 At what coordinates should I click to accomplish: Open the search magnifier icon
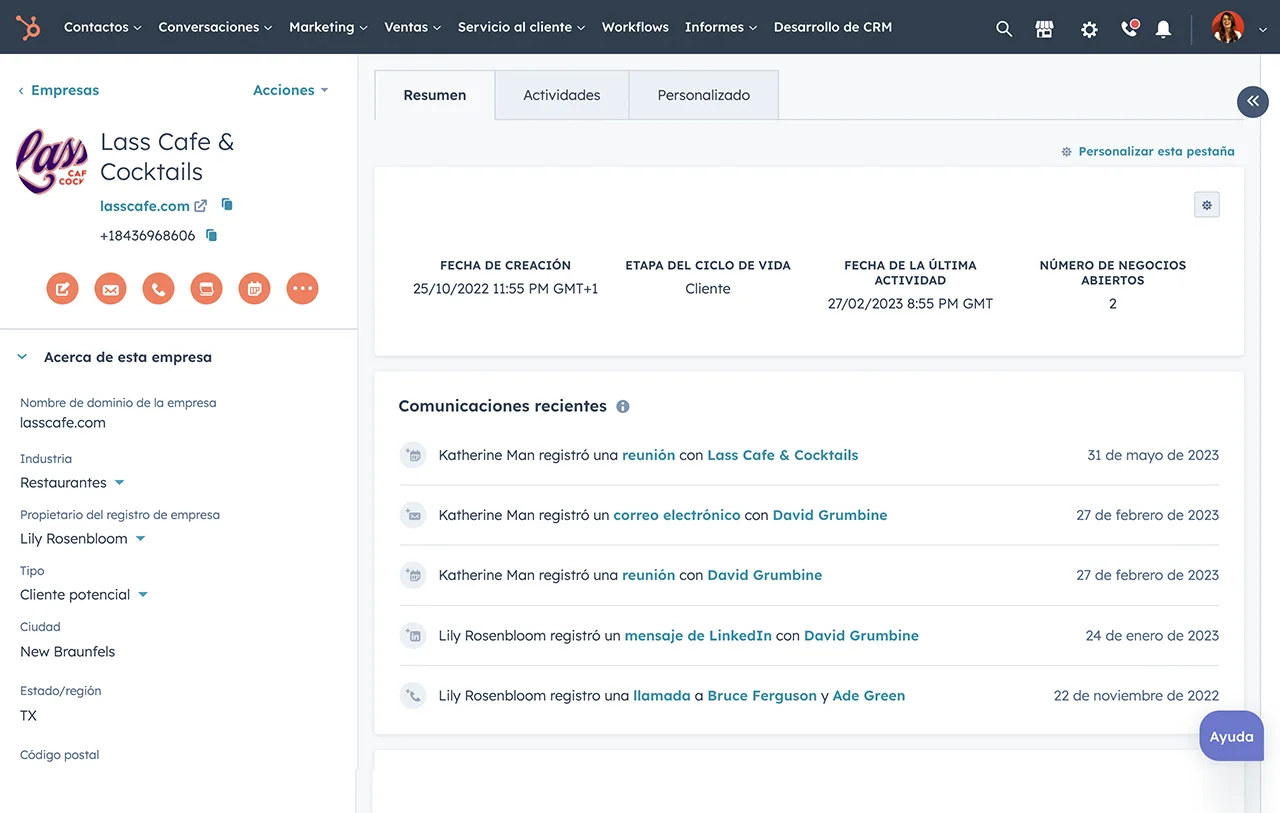[x=1004, y=29]
